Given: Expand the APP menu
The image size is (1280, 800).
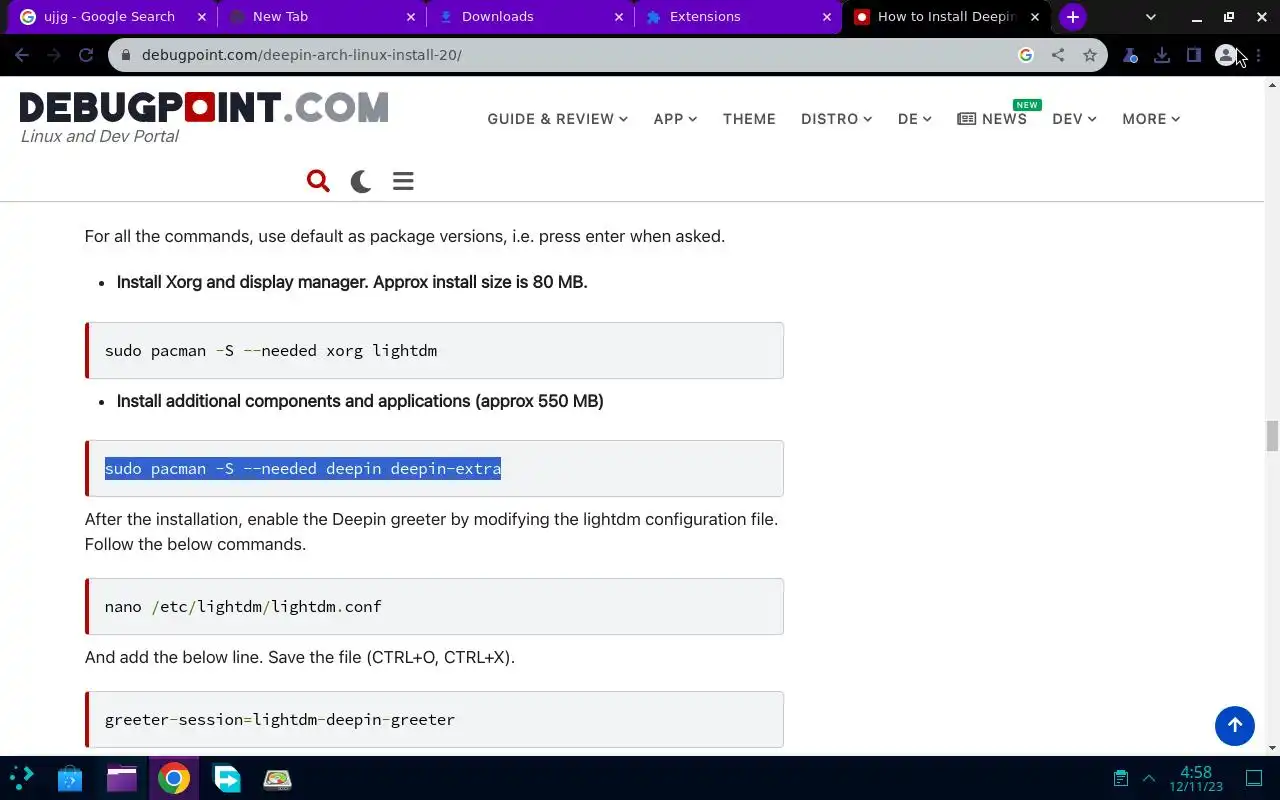Looking at the screenshot, I should (675, 119).
